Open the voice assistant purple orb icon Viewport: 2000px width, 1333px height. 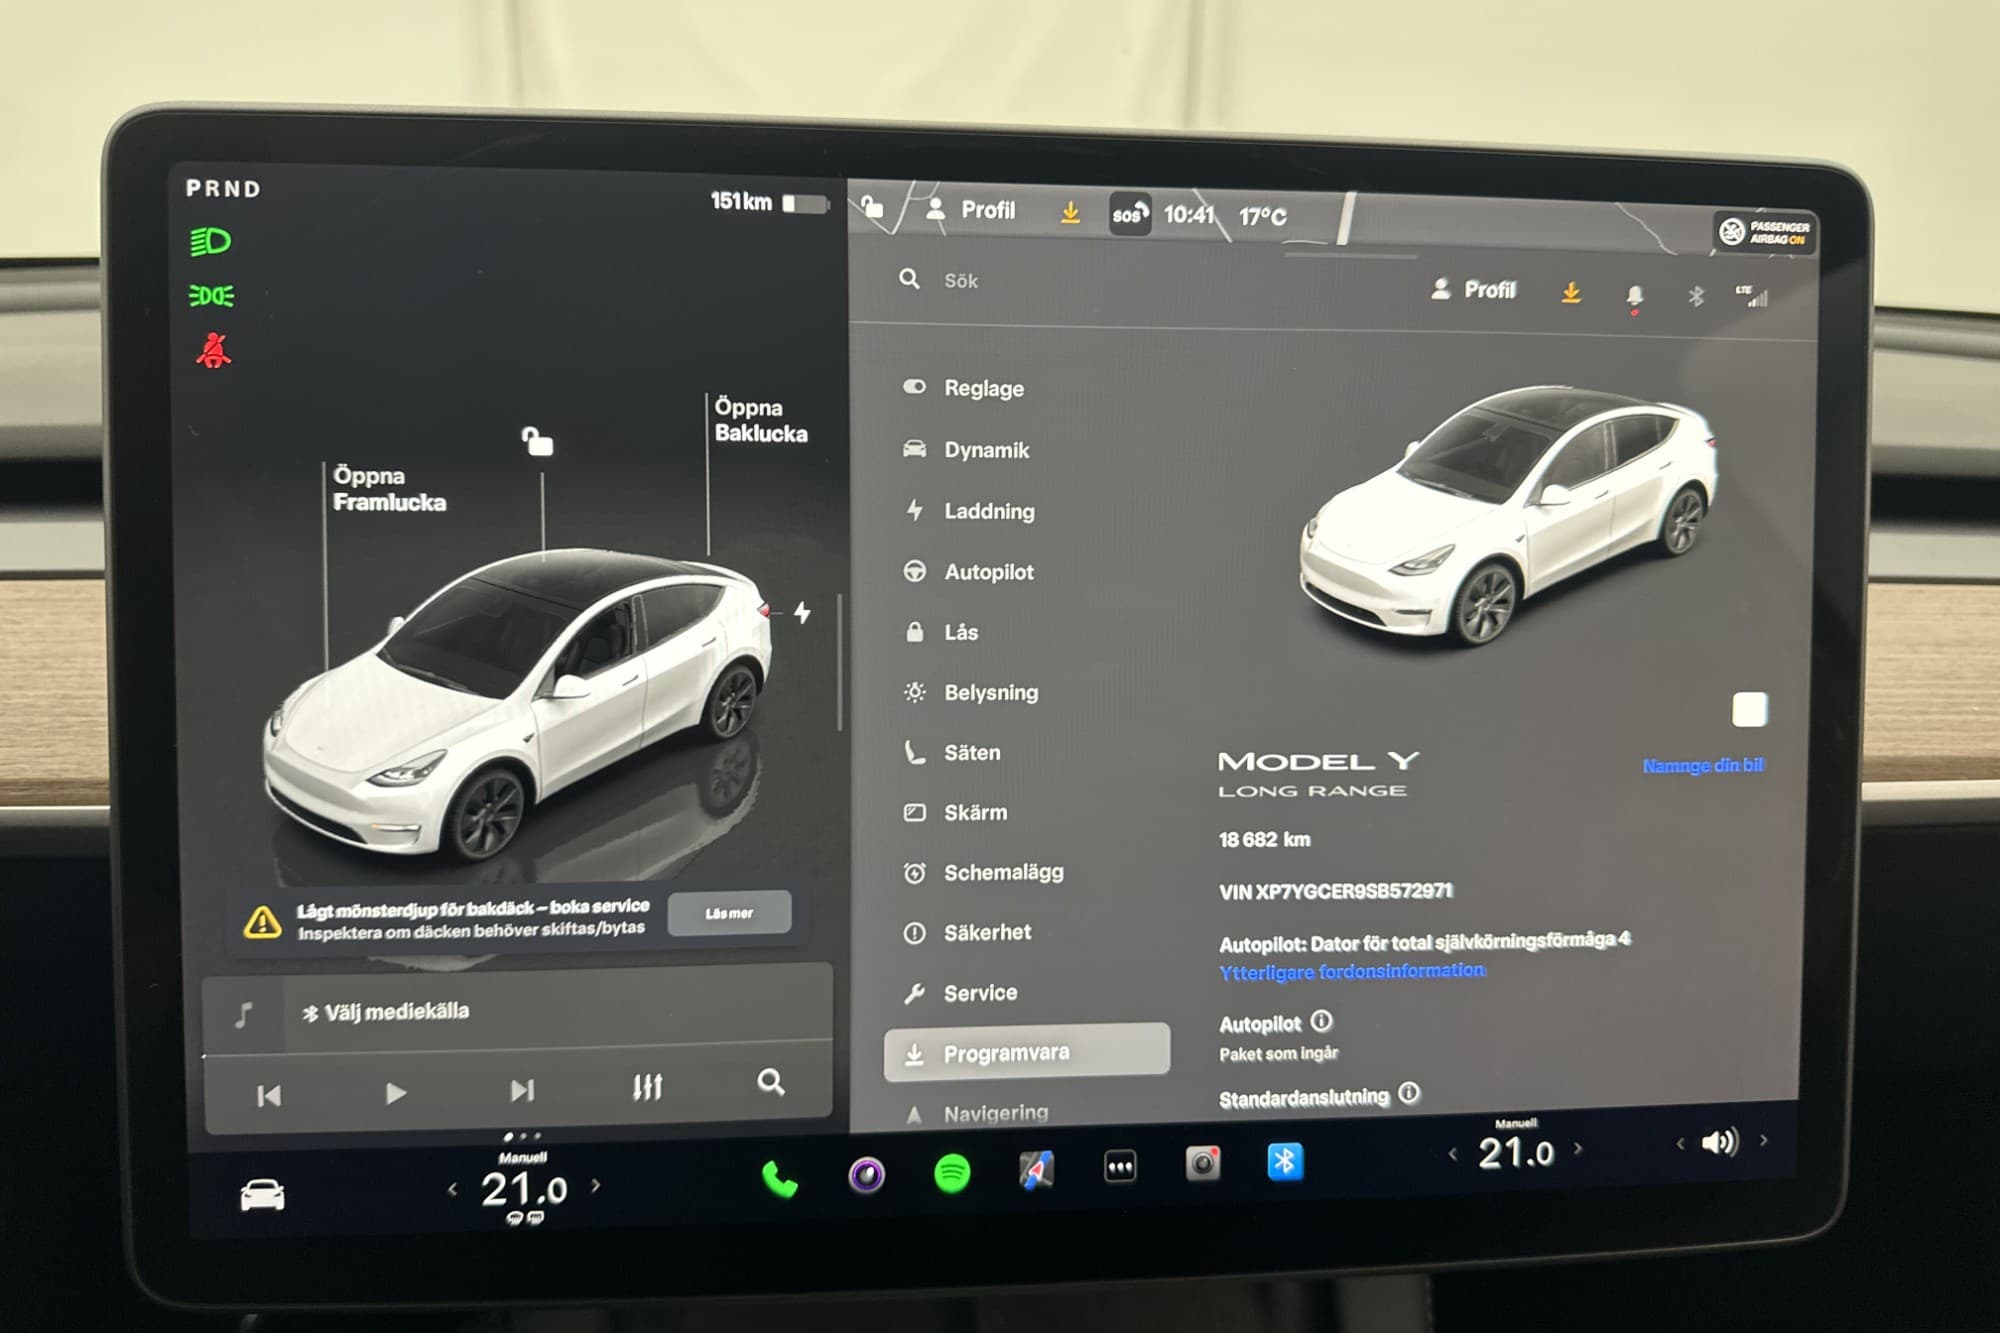coord(866,1174)
